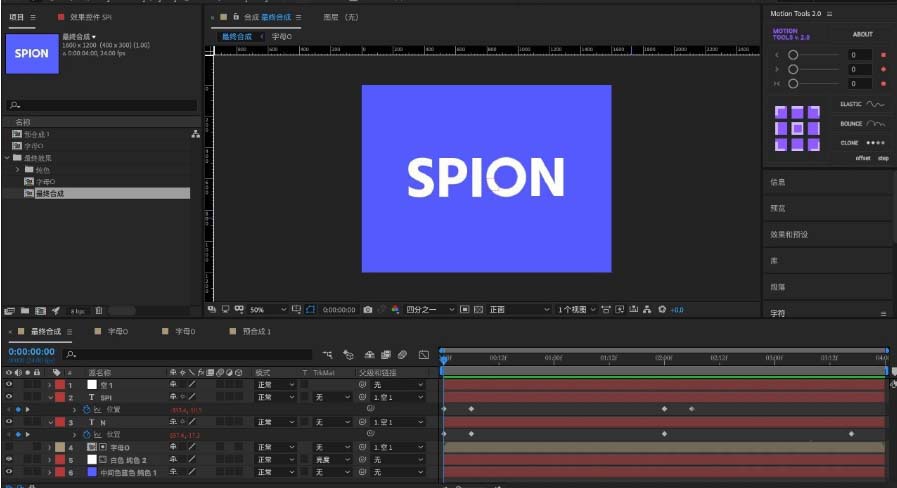This screenshot has height=488, width=897.
Task: Toggle visibility of layer 6 solid
Action: [x=9, y=471]
